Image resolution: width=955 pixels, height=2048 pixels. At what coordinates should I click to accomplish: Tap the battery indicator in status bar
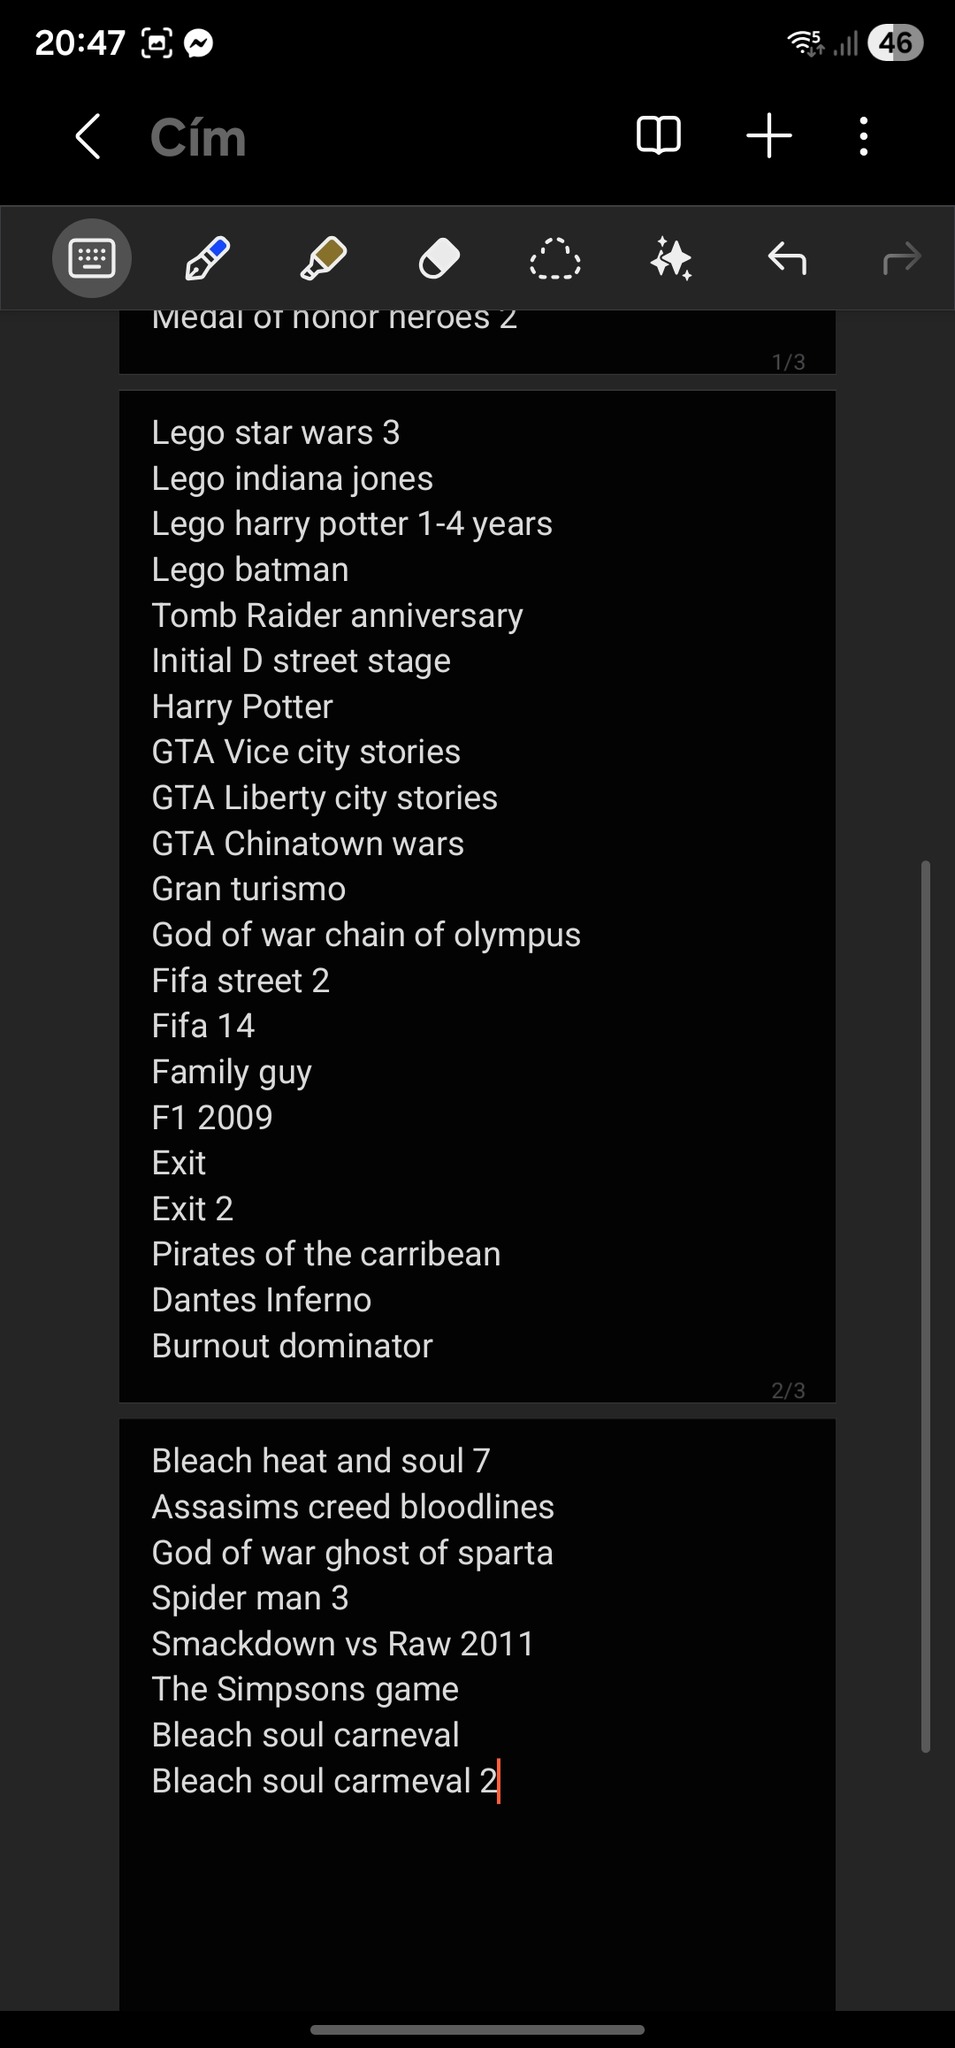tap(895, 43)
